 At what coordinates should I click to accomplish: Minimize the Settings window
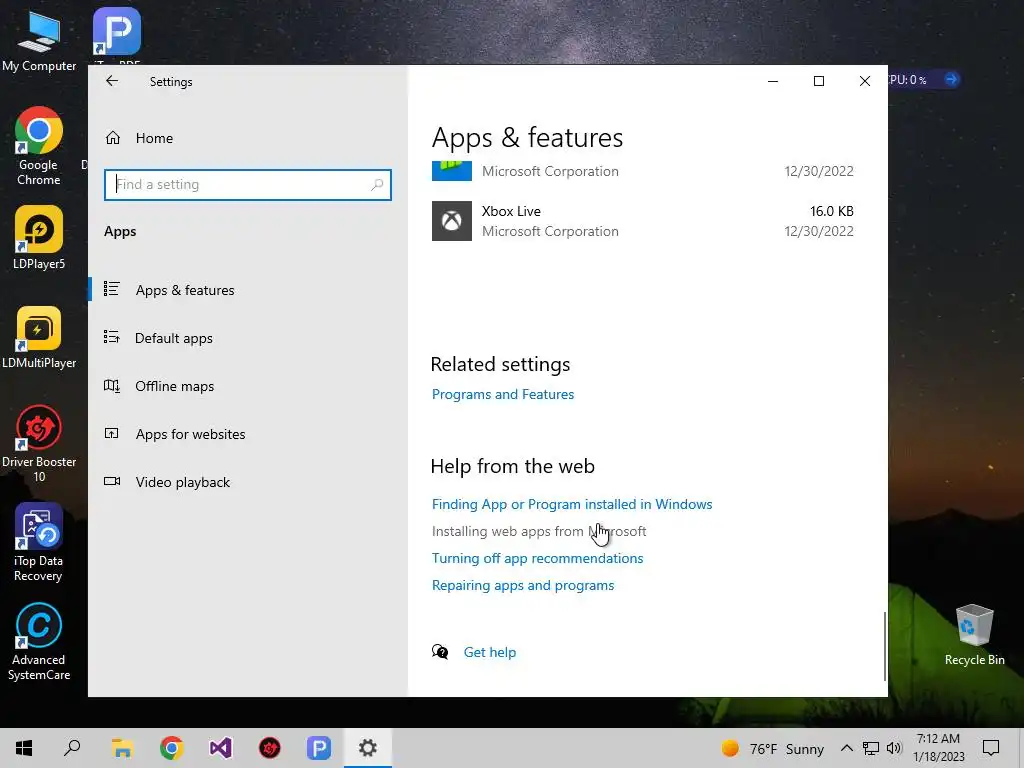click(773, 81)
